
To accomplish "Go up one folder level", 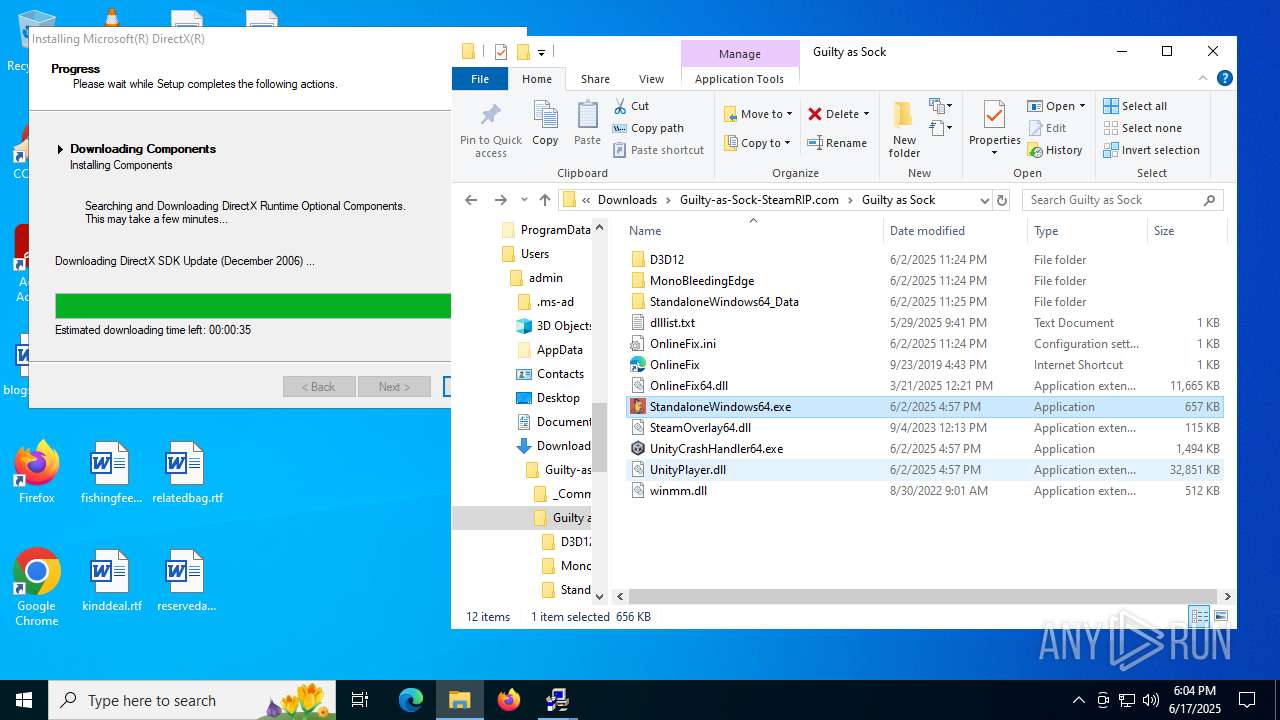I will pyautogui.click(x=544, y=200).
